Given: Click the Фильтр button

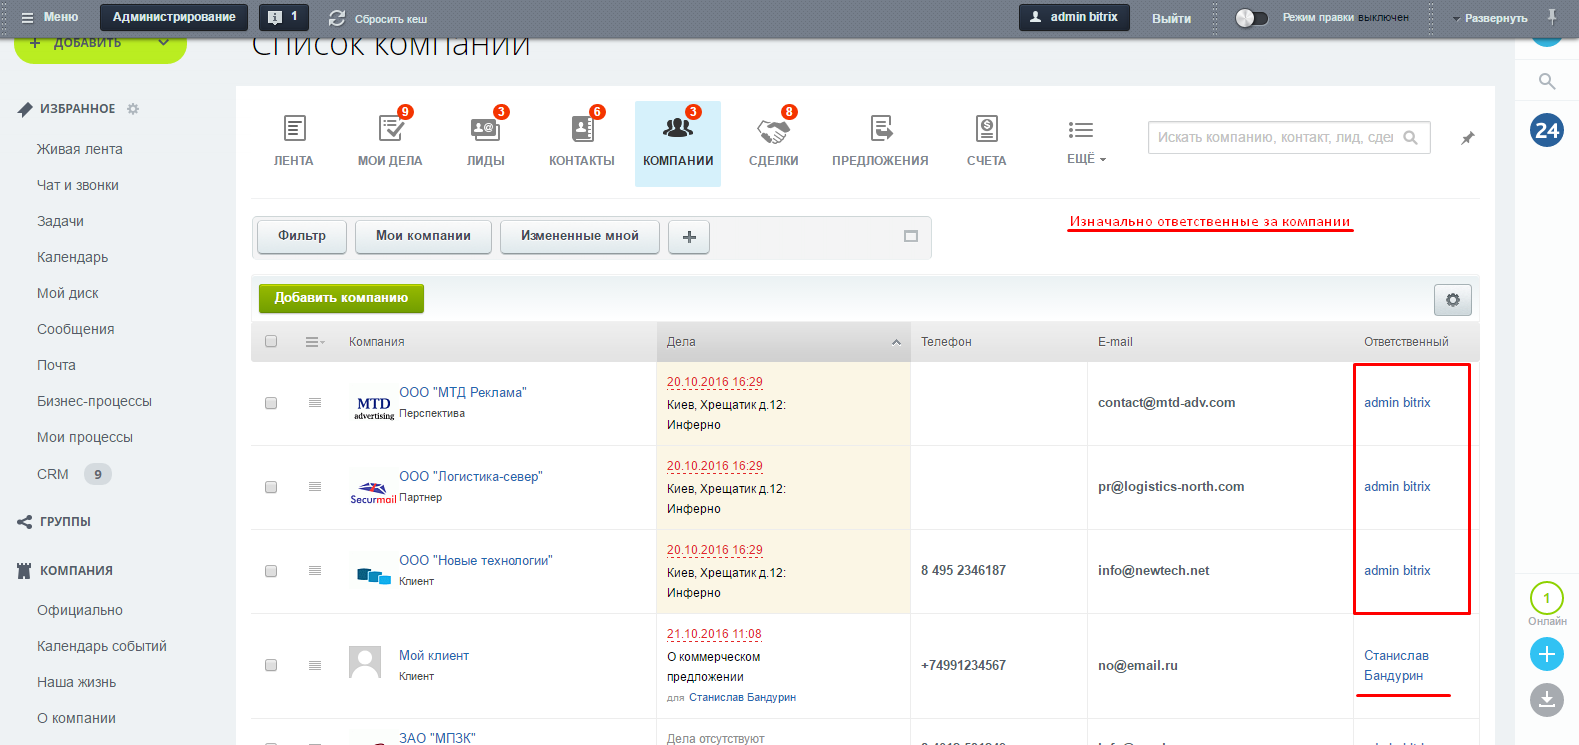Looking at the screenshot, I should [x=302, y=237].
